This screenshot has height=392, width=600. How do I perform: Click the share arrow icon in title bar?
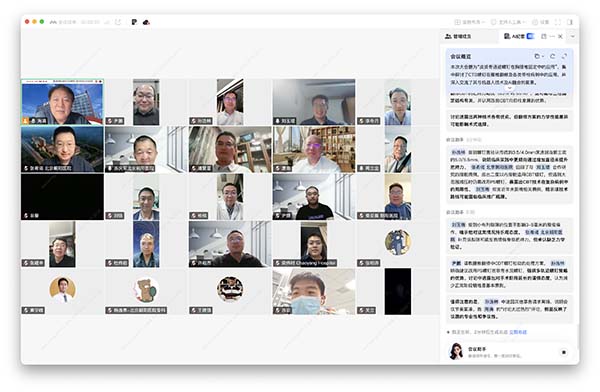[118, 22]
